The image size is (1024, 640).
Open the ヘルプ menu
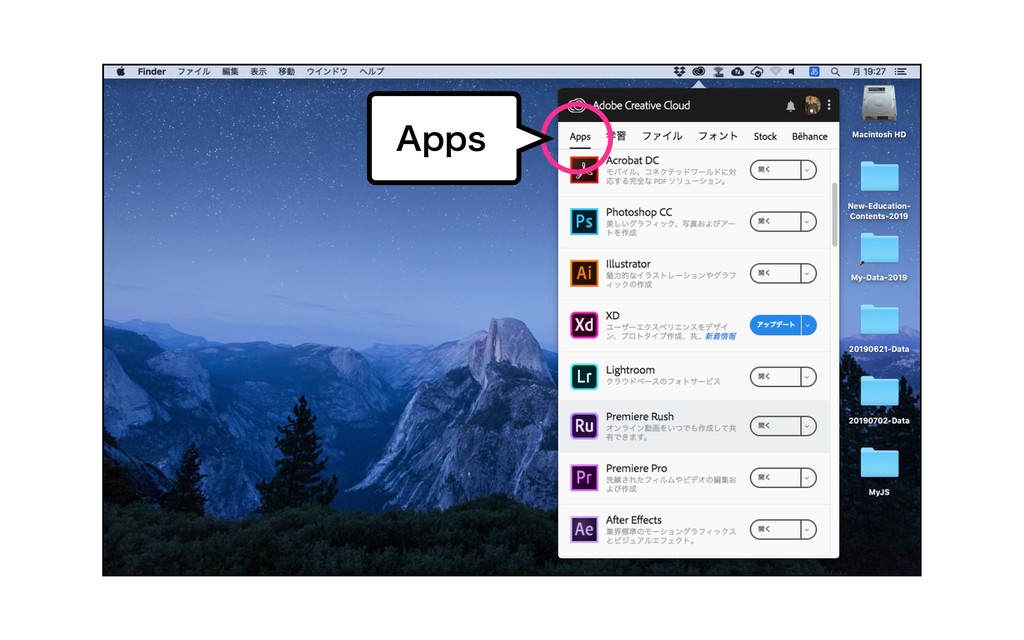click(x=372, y=72)
